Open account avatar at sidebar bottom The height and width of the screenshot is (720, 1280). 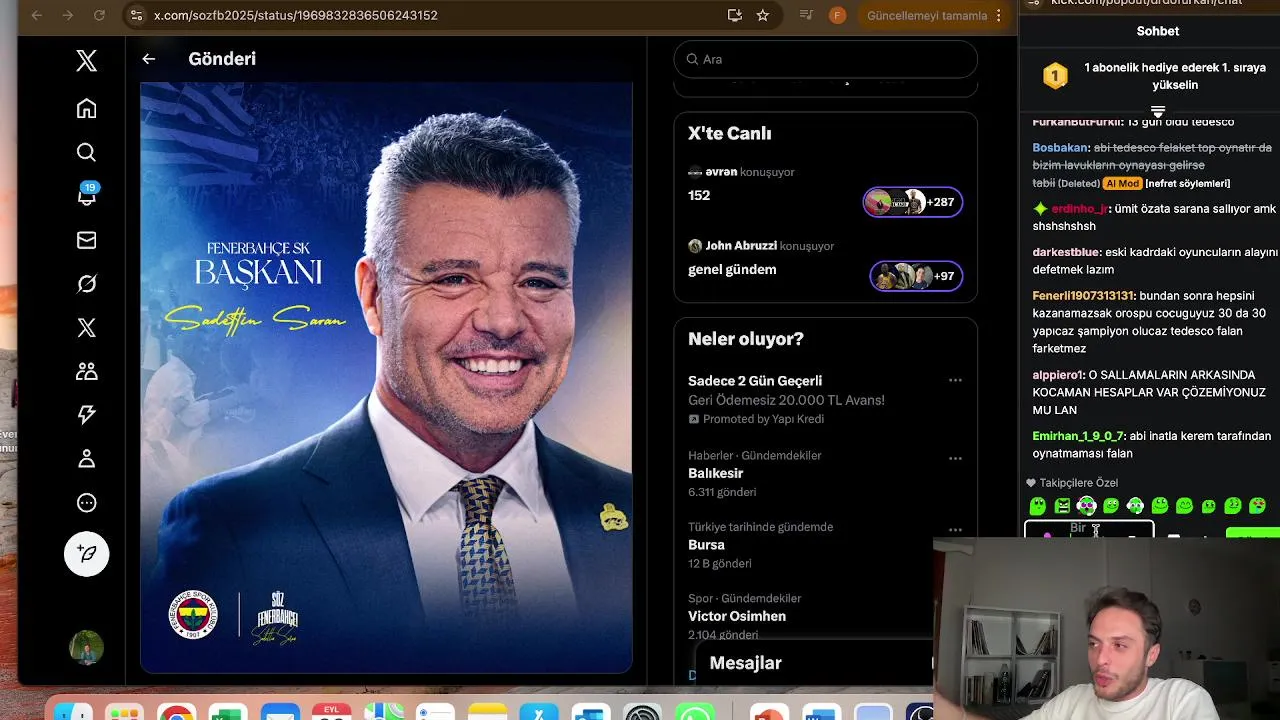[x=87, y=647]
